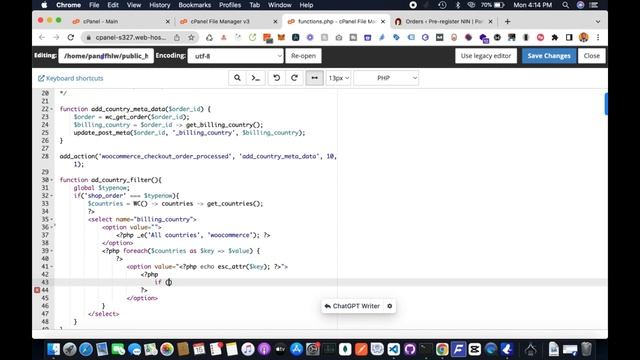Click the error marker on line 44
The width and height of the screenshot is (640, 360).
(37, 290)
